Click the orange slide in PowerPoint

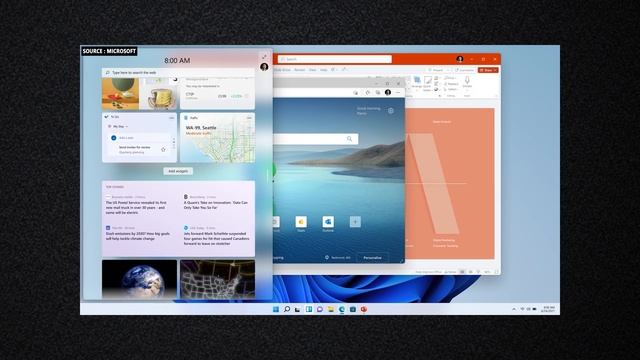coord(450,183)
